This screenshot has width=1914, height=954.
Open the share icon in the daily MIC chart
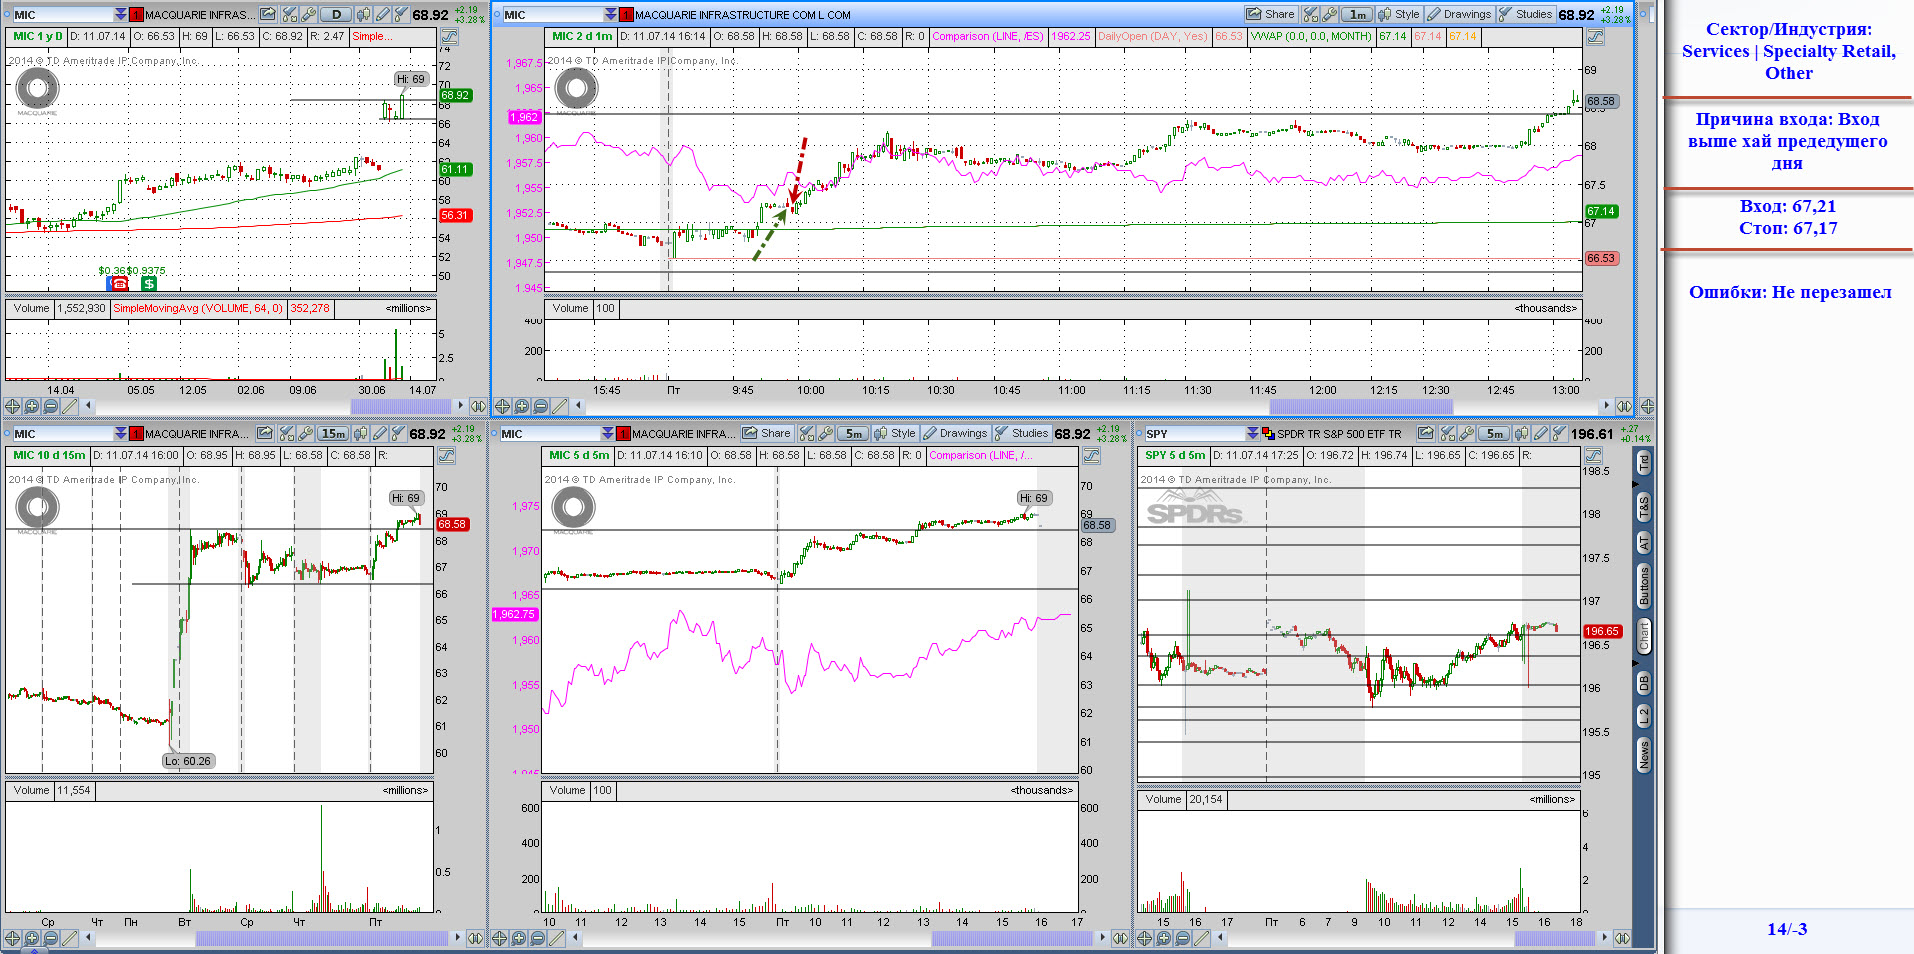click(267, 14)
